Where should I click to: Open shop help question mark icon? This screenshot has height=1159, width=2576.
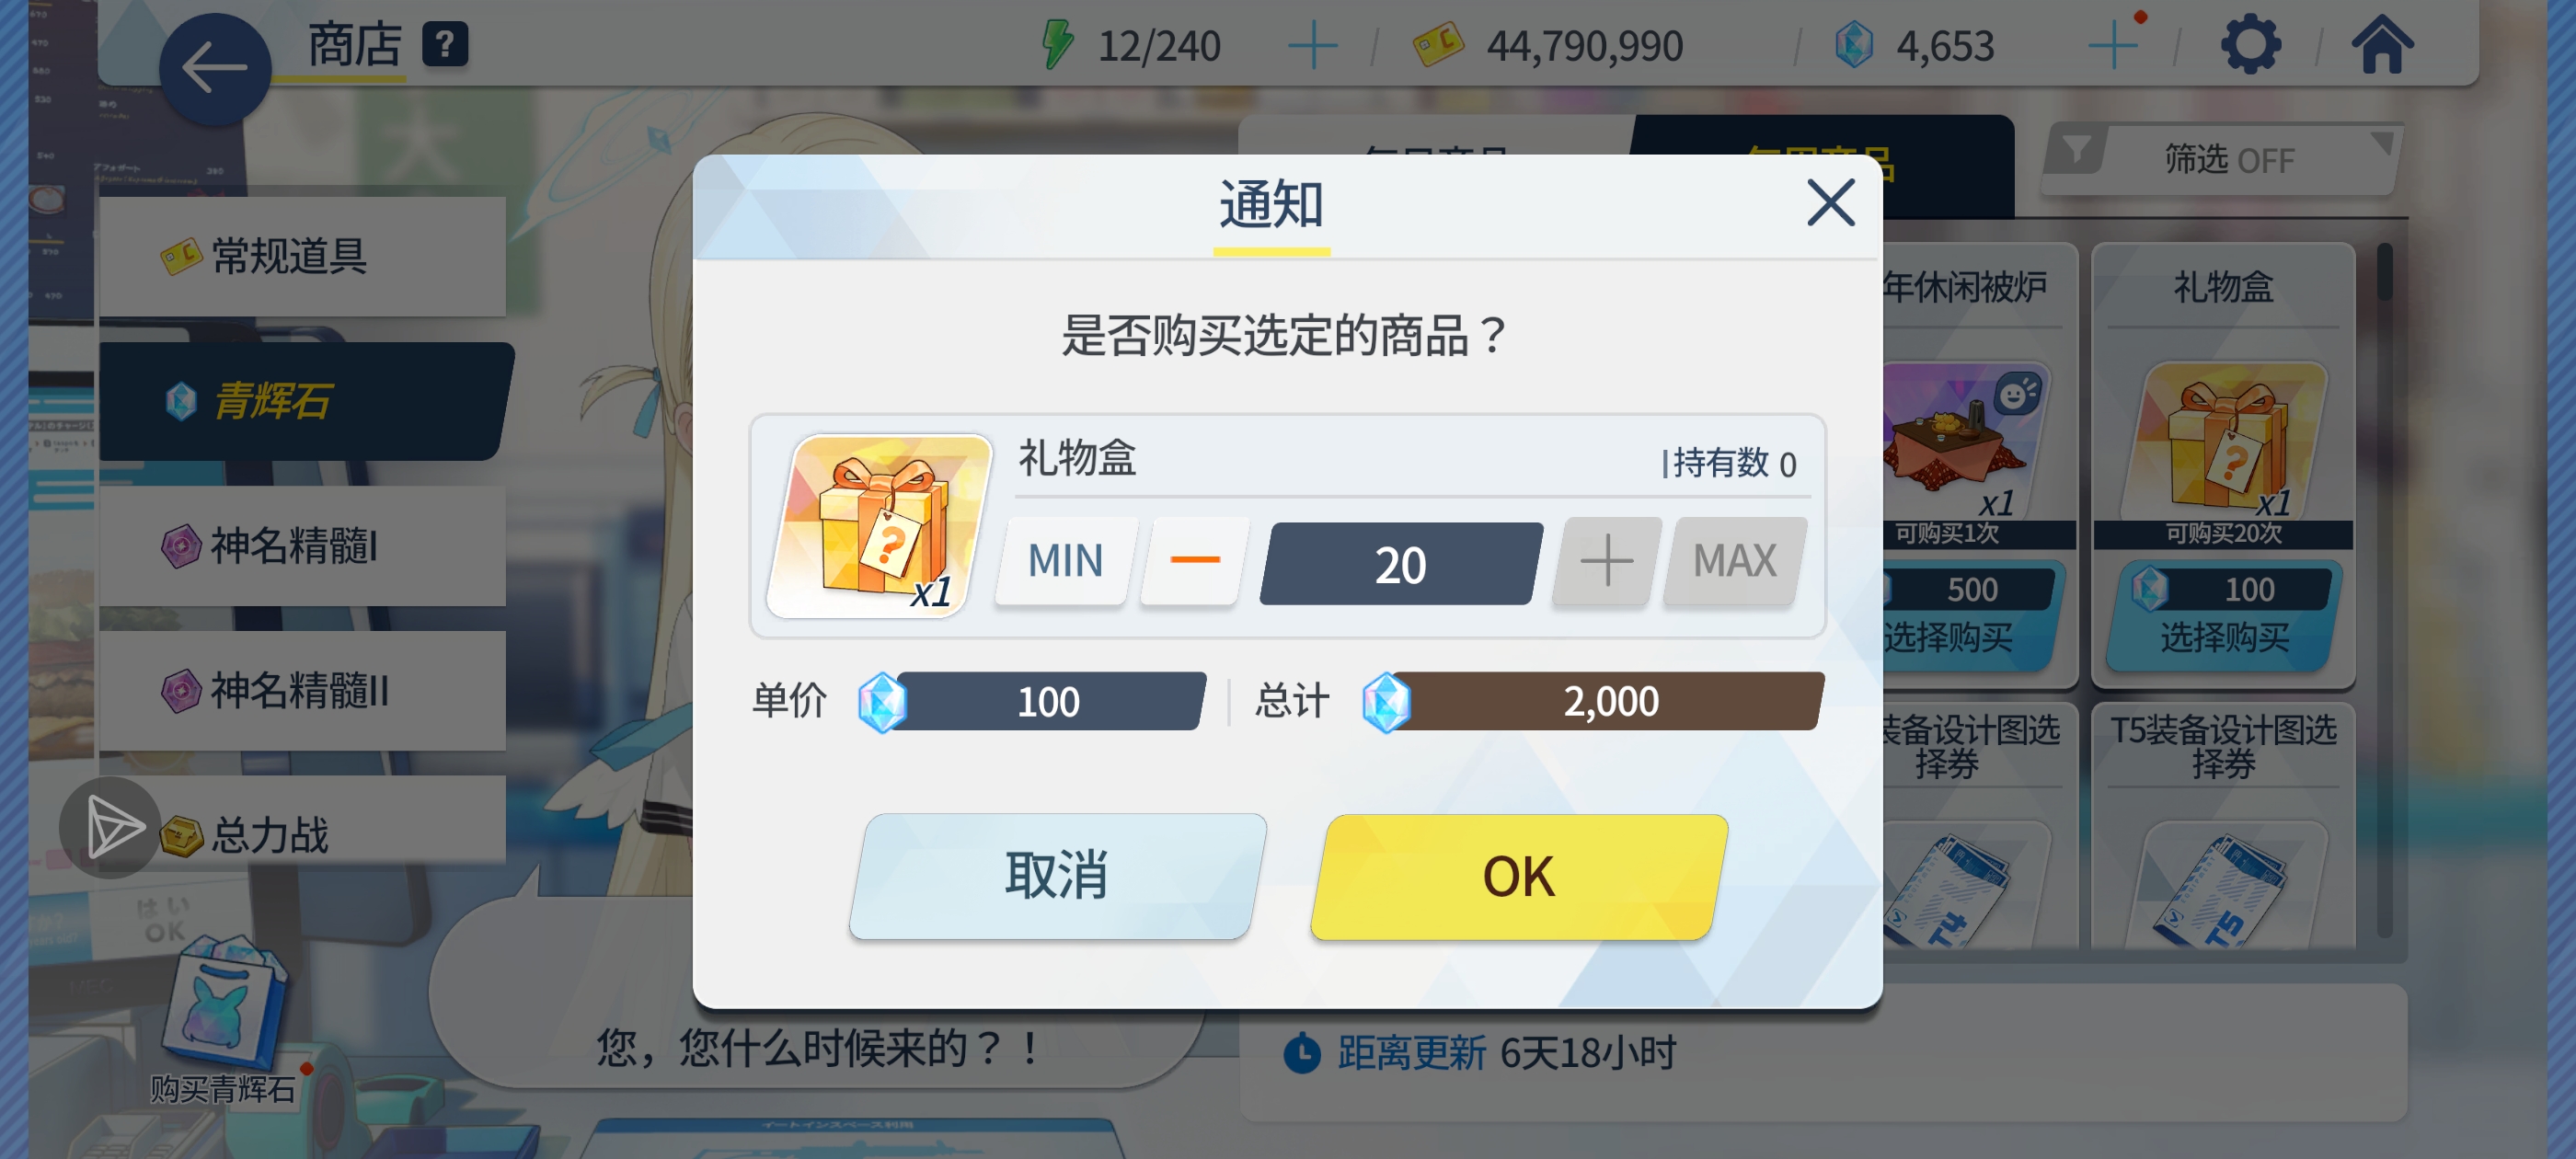coord(445,45)
